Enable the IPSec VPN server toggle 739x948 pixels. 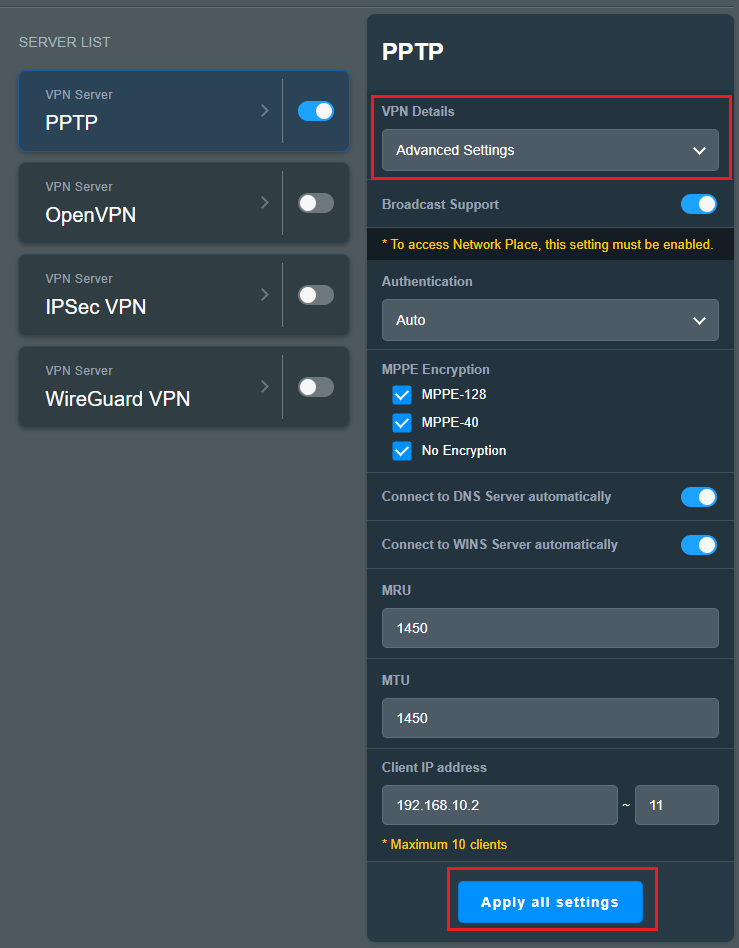316,295
